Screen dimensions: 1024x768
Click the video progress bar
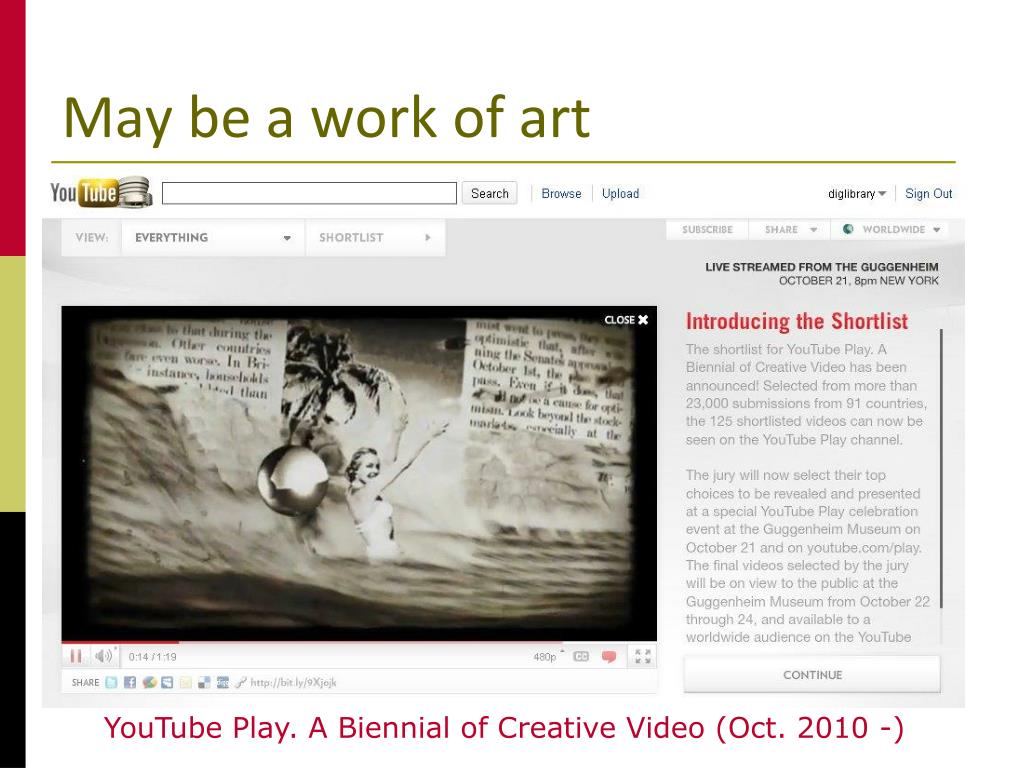pyautogui.click(x=359, y=643)
